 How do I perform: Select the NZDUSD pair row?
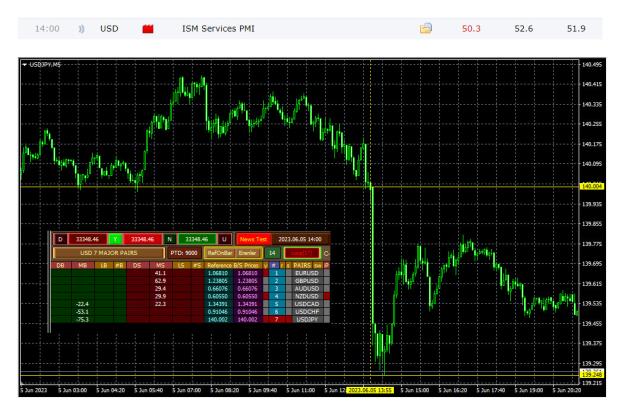pyautogui.click(x=307, y=296)
